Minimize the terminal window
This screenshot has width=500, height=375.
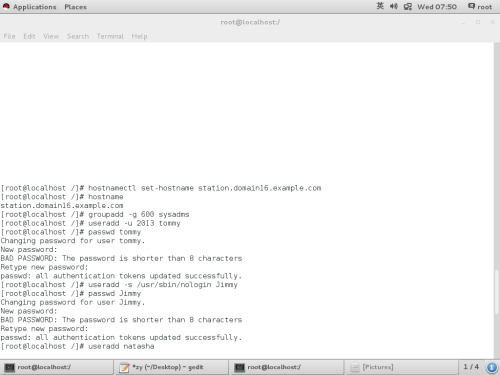click(463, 22)
